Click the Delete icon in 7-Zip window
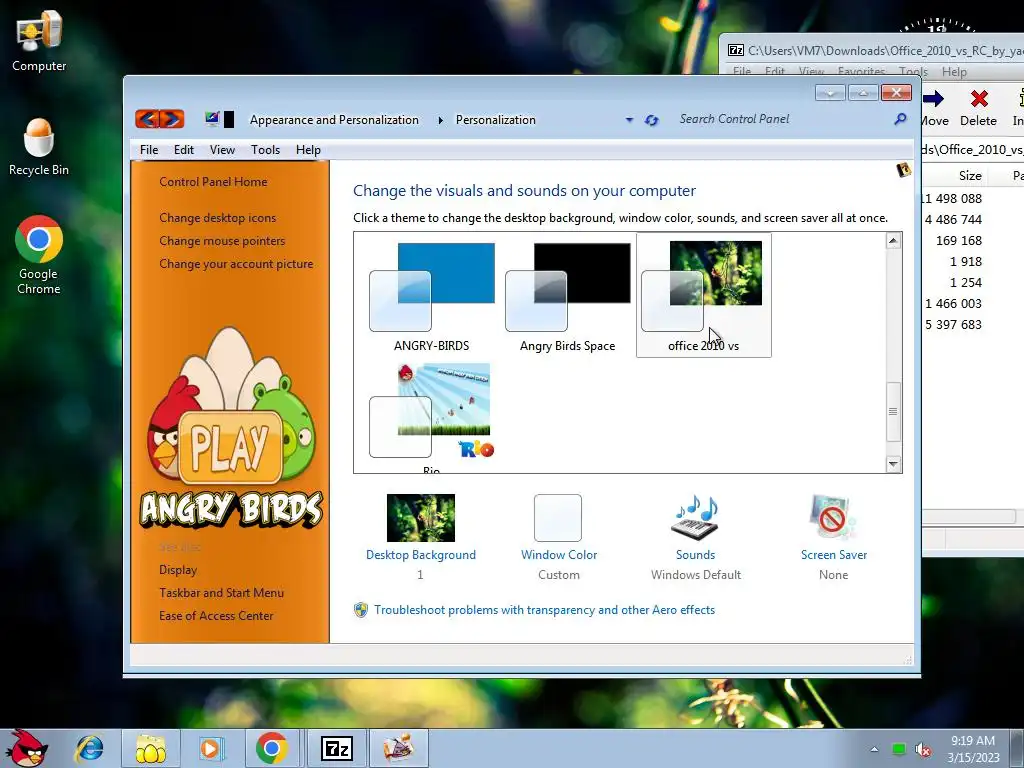The image size is (1024, 768). point(978,99)
